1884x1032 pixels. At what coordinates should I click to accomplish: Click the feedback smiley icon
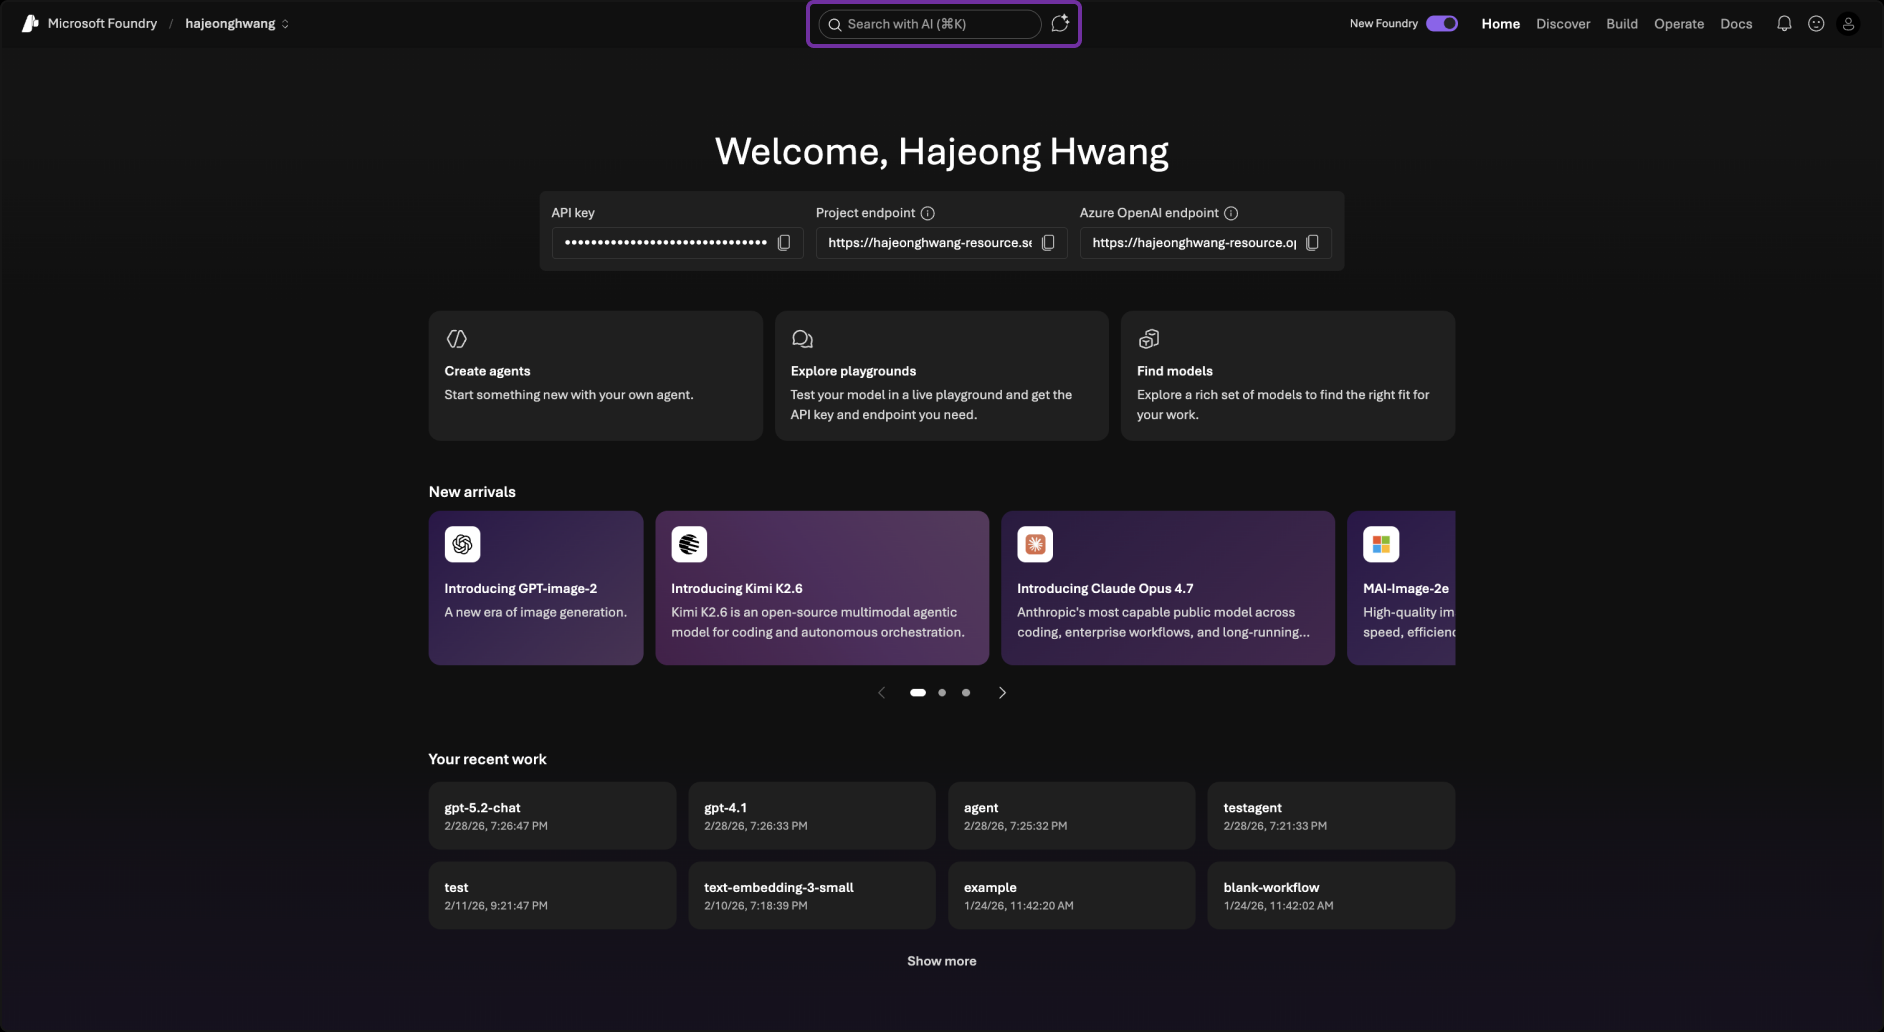[x=1816, y=24]
